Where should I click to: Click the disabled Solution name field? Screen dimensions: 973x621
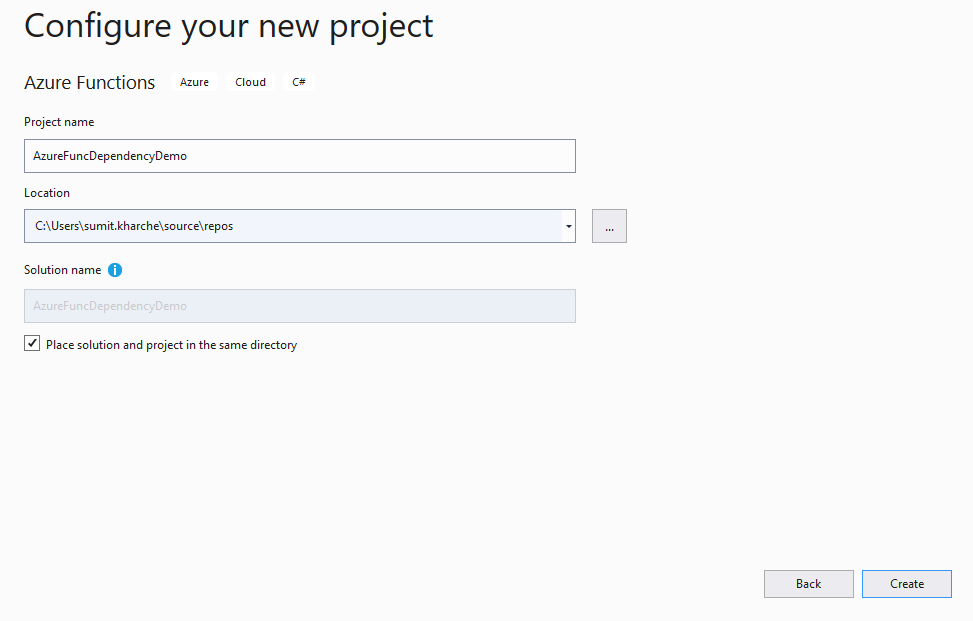point(300,306)
